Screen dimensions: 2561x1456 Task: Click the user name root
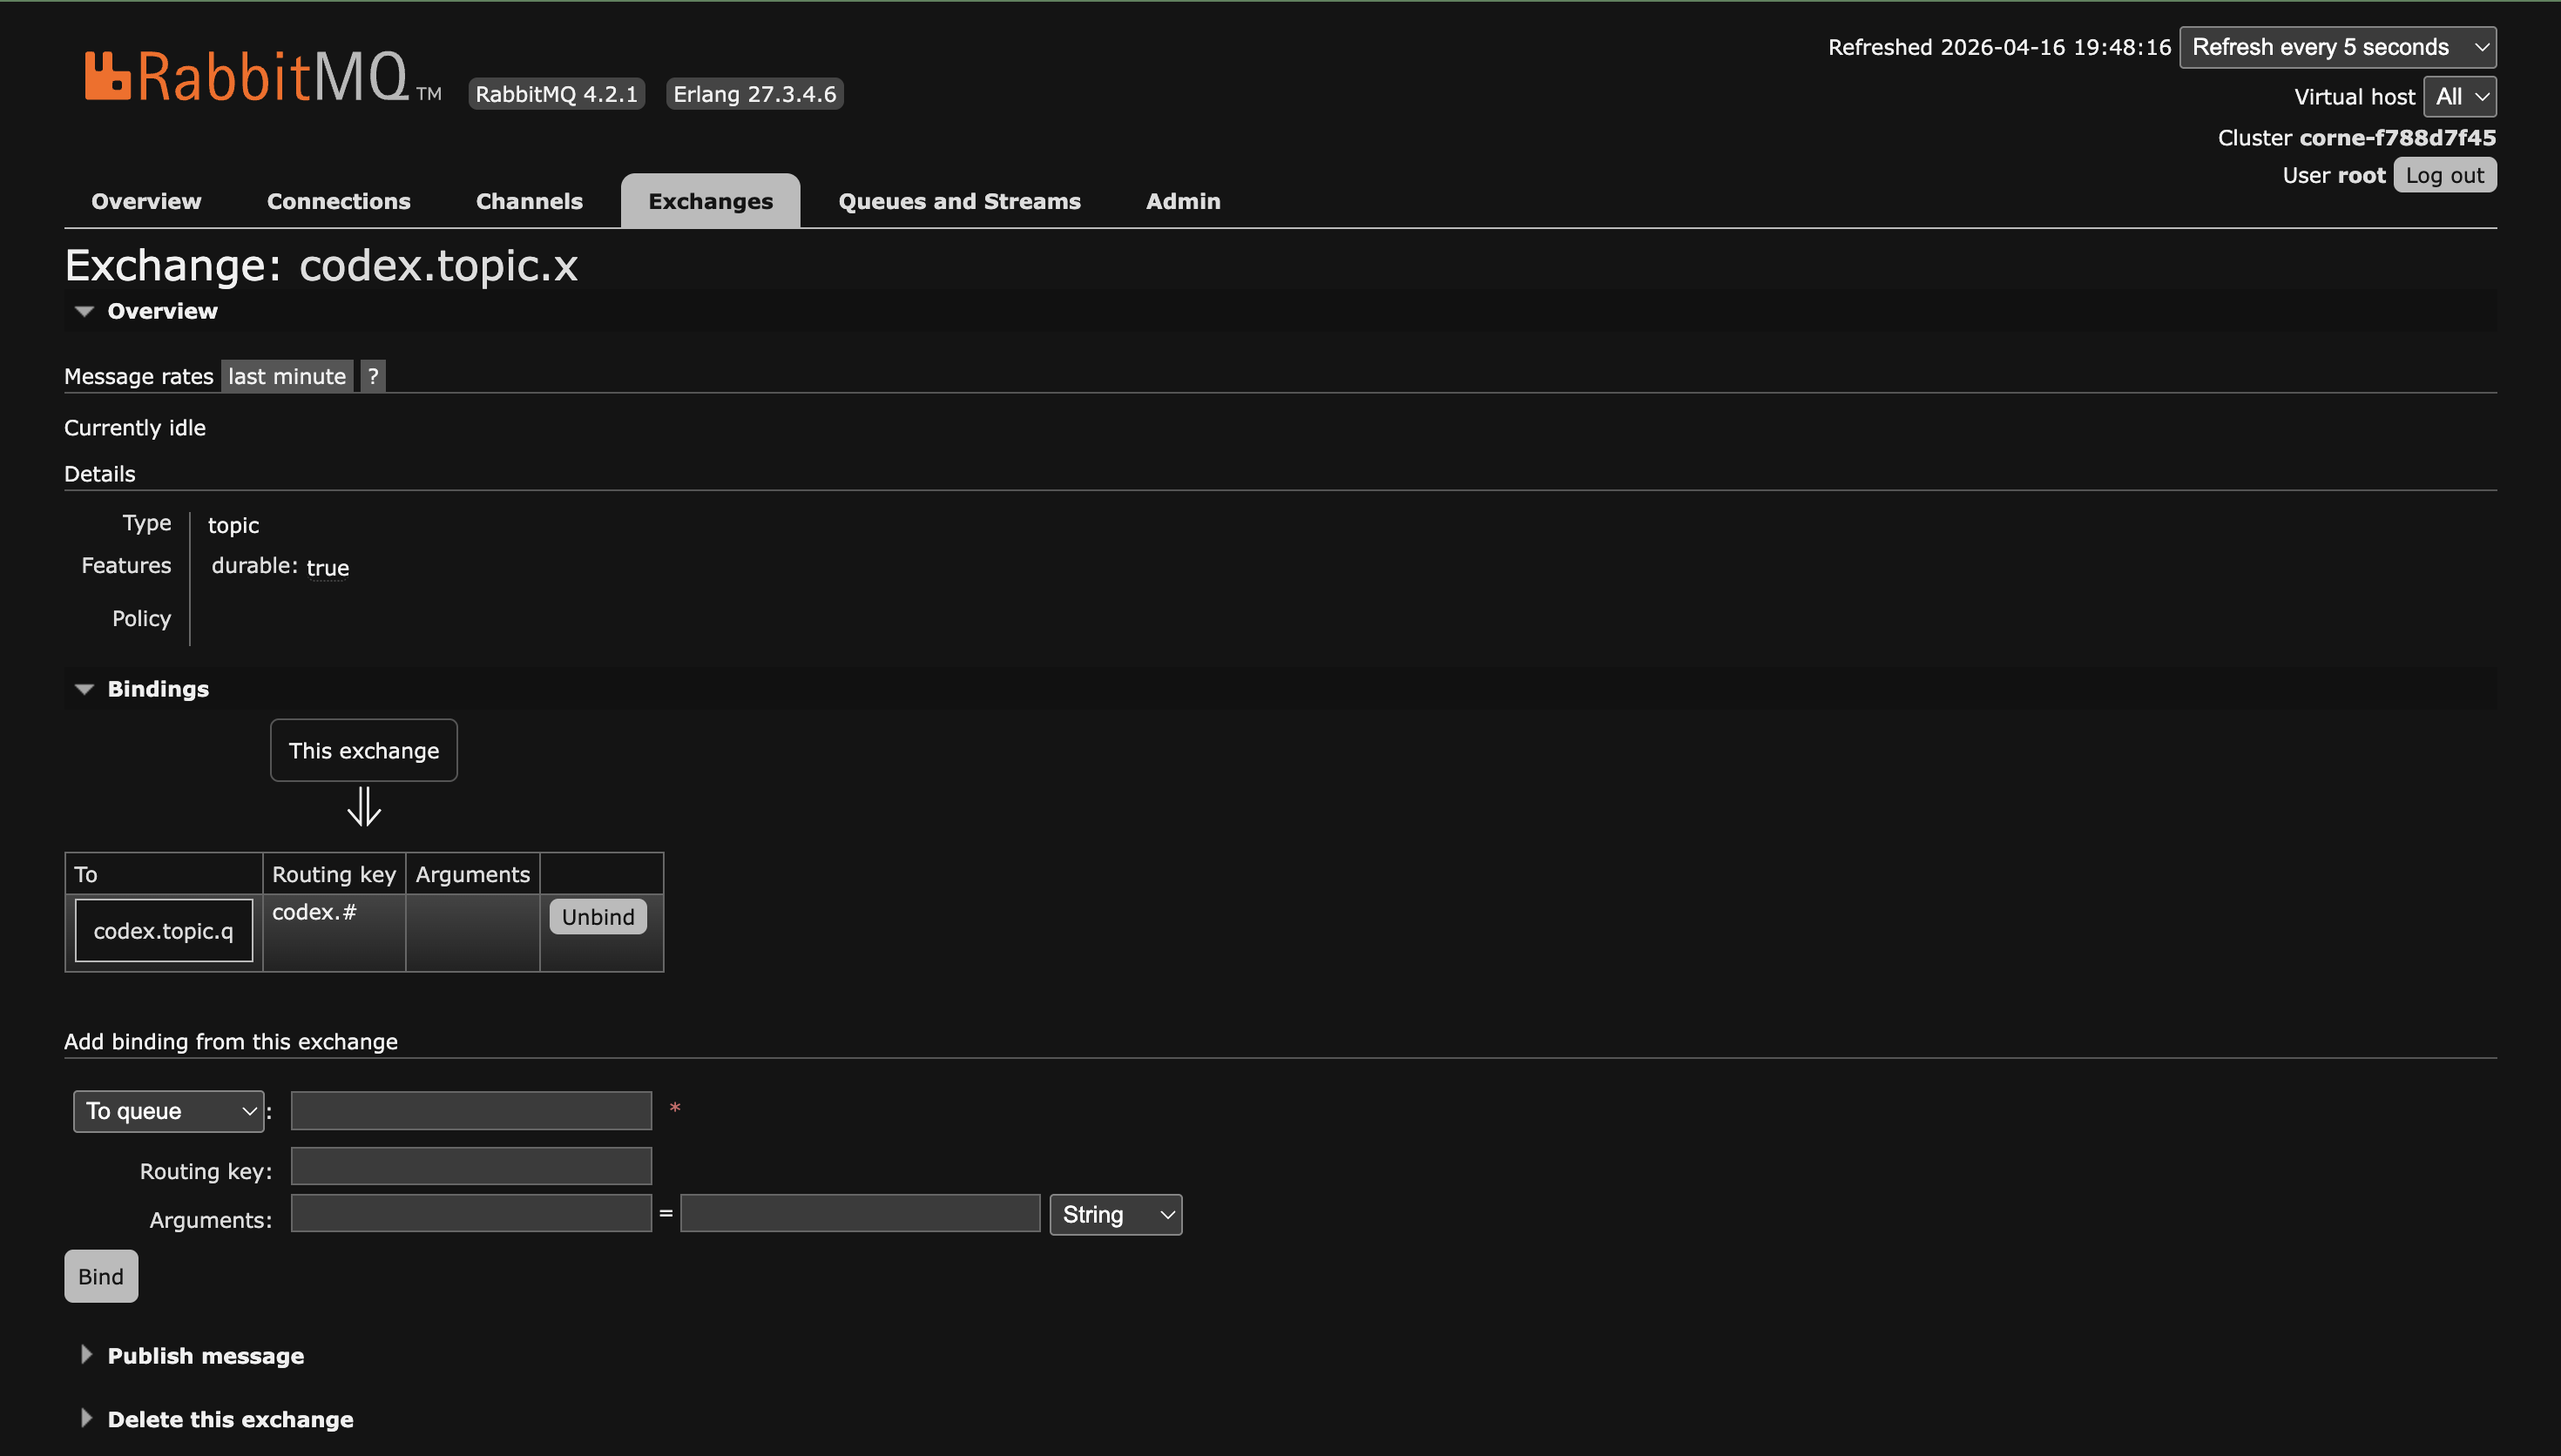coord(2361,176)
